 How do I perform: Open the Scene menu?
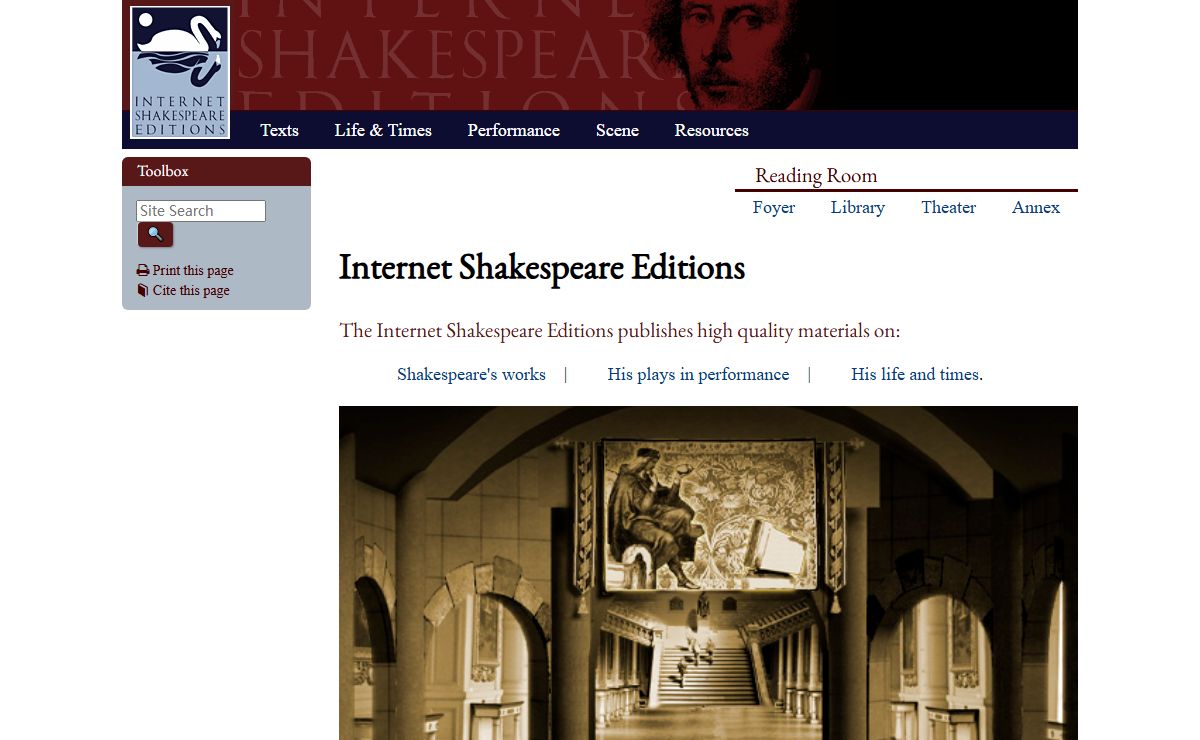coord(617,130)
